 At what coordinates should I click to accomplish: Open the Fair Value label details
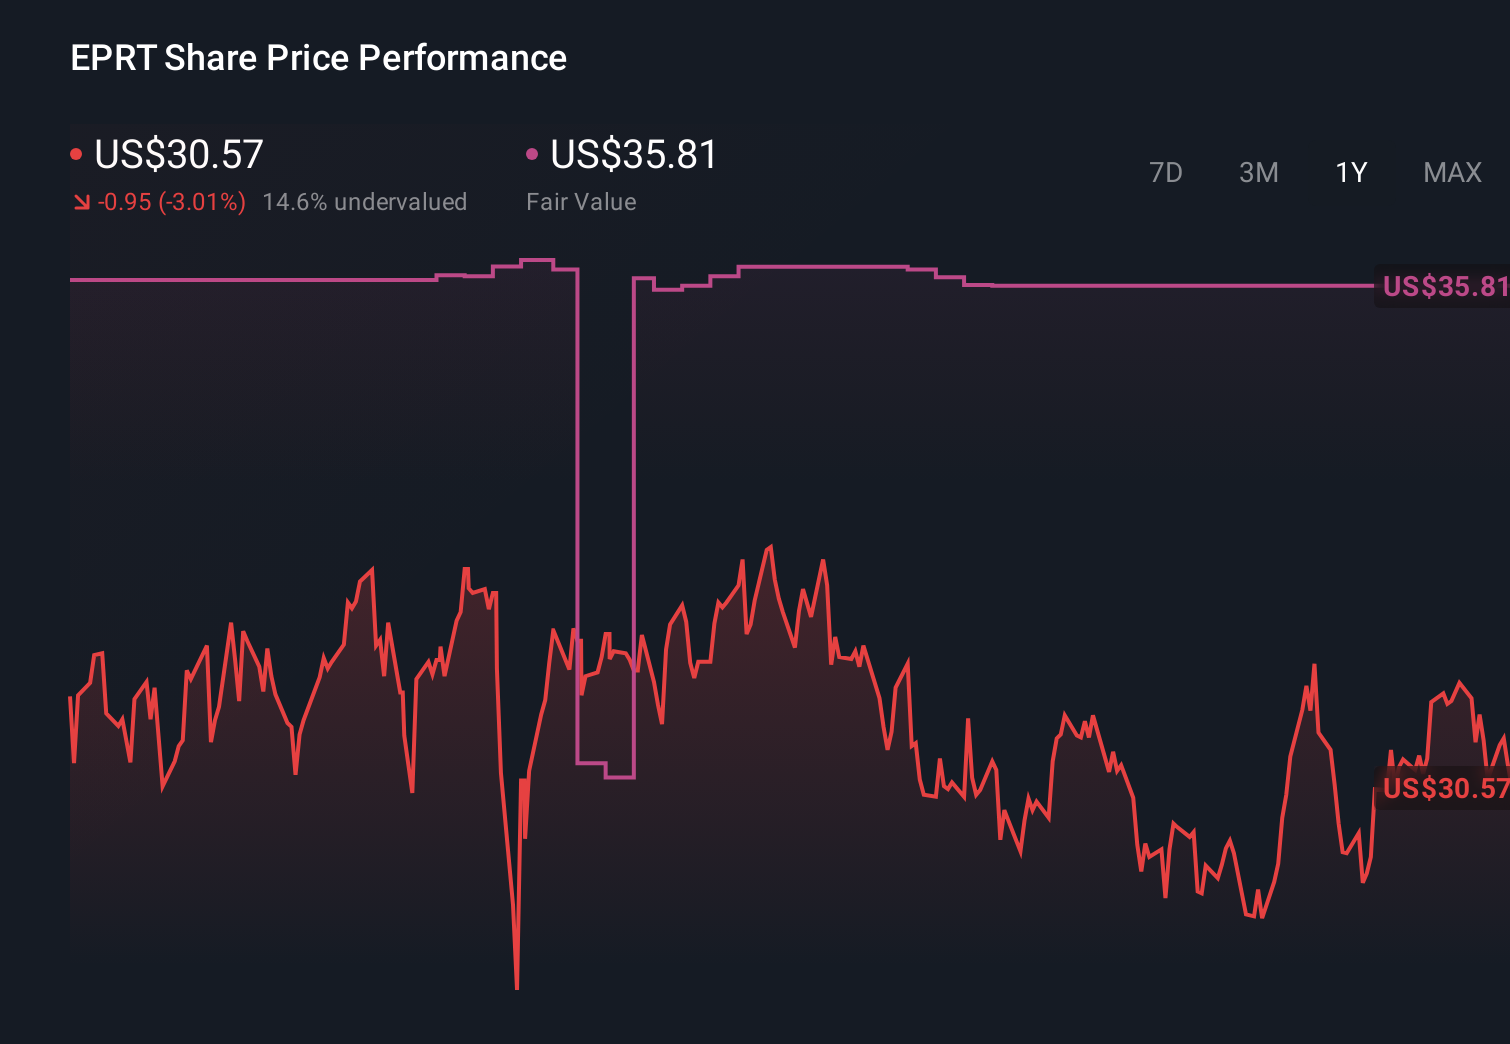pos(581,202)
